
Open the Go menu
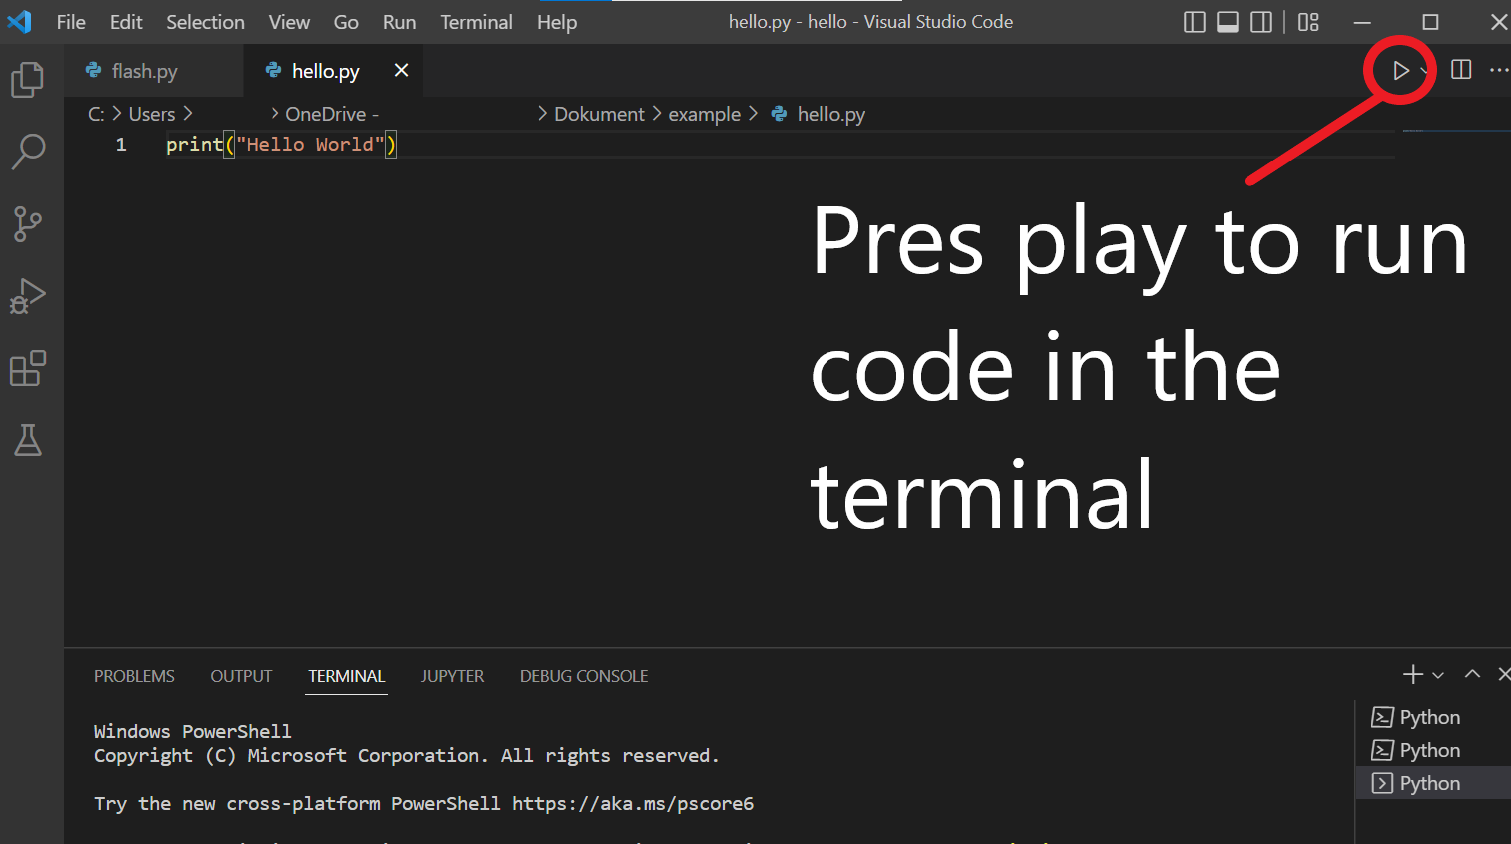346,22
